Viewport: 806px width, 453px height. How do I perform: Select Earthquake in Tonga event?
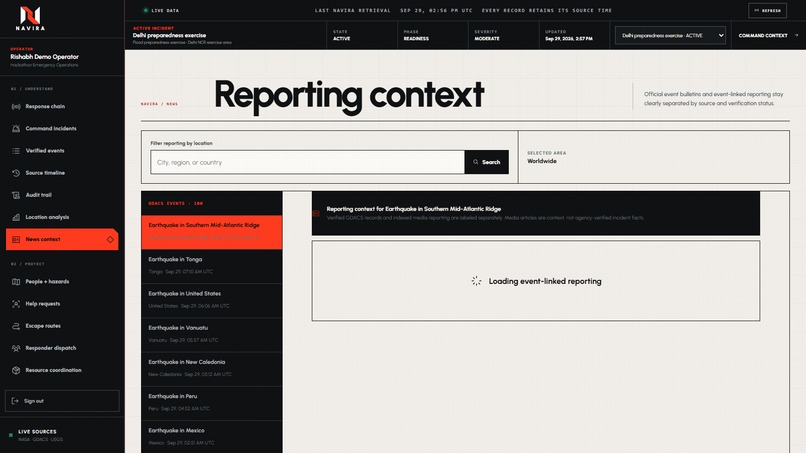point(212,266)
